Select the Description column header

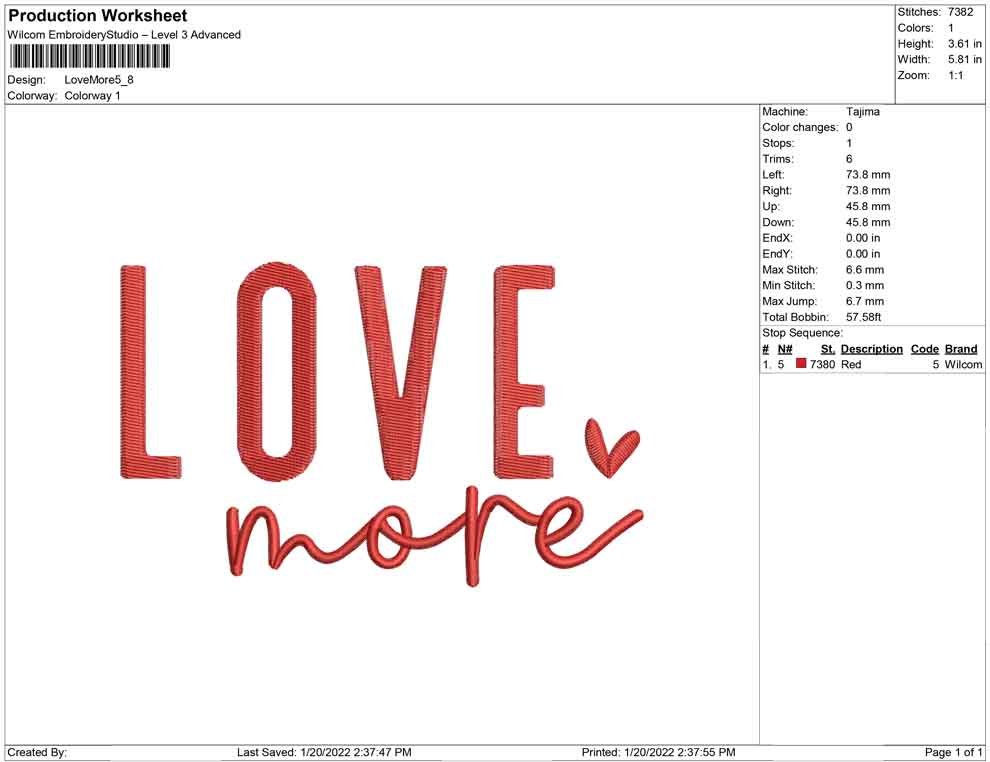click(x=871, y=348)
